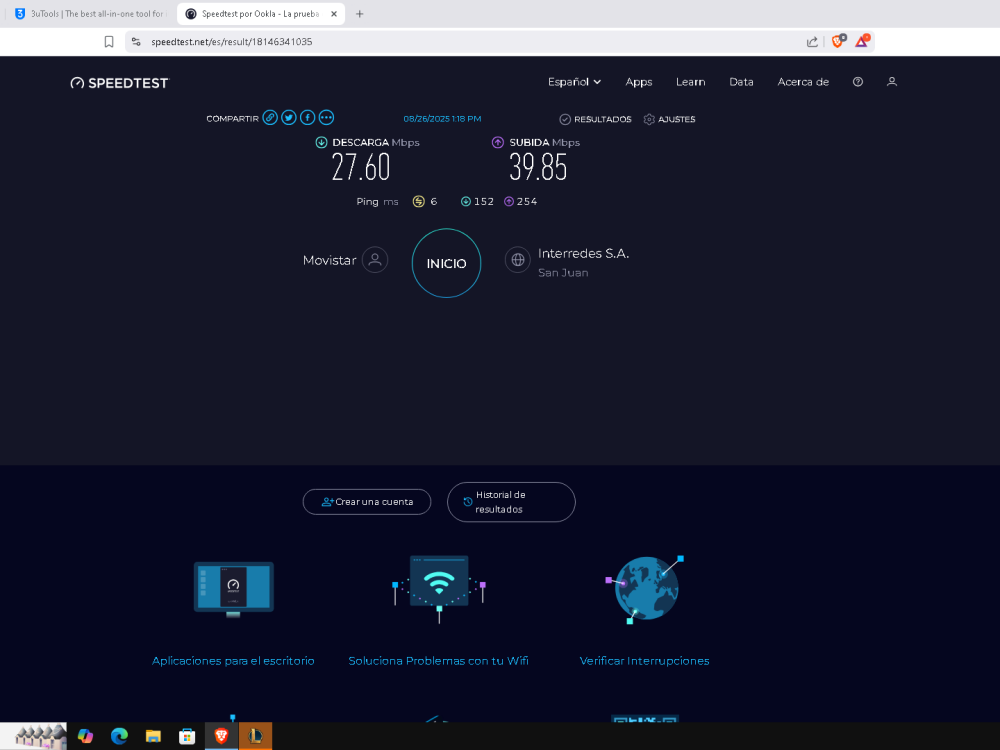This screenshot has width=1000, height=750.
Task: Open the Acerca de menu
Action: coord(803,82)
